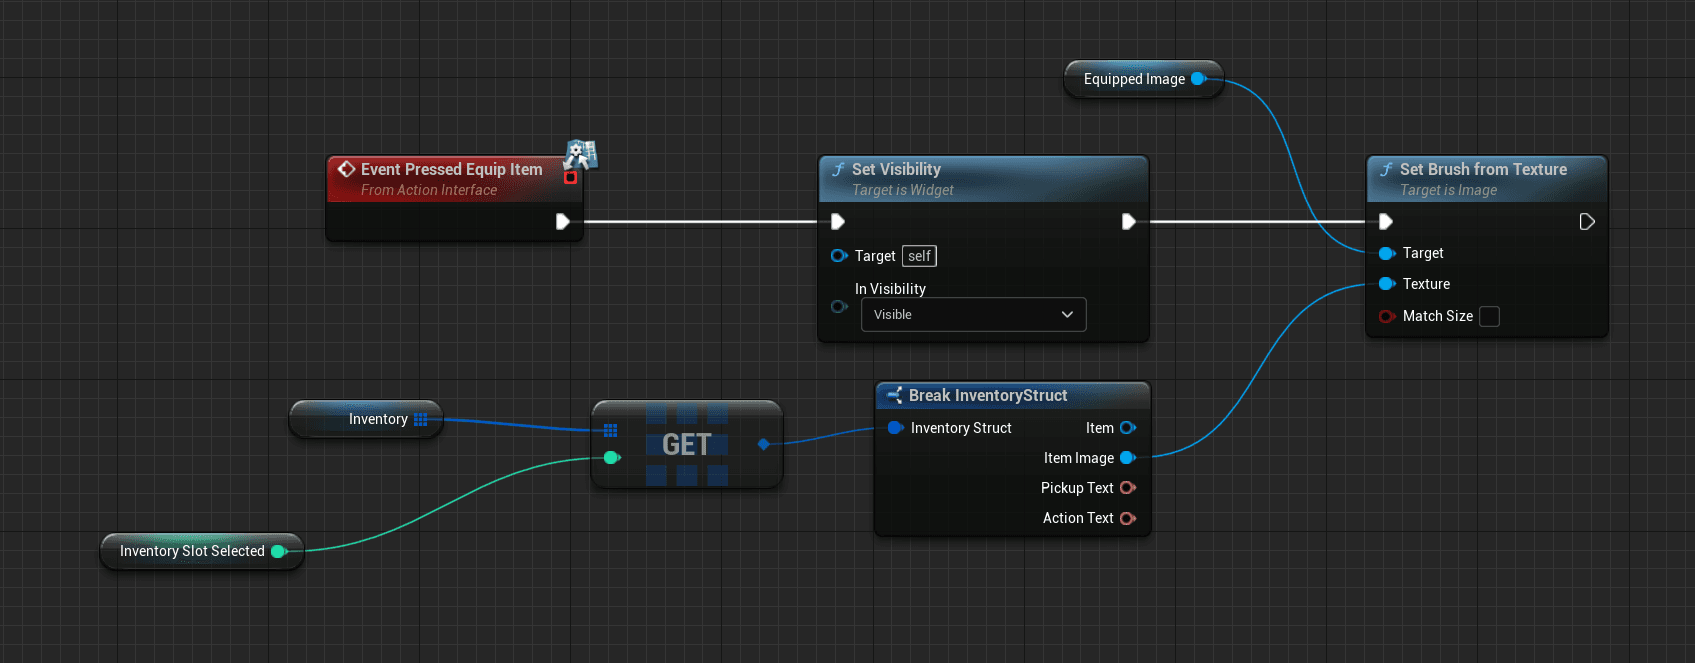Click the Match Size boolean pin

click(1387, 316)
